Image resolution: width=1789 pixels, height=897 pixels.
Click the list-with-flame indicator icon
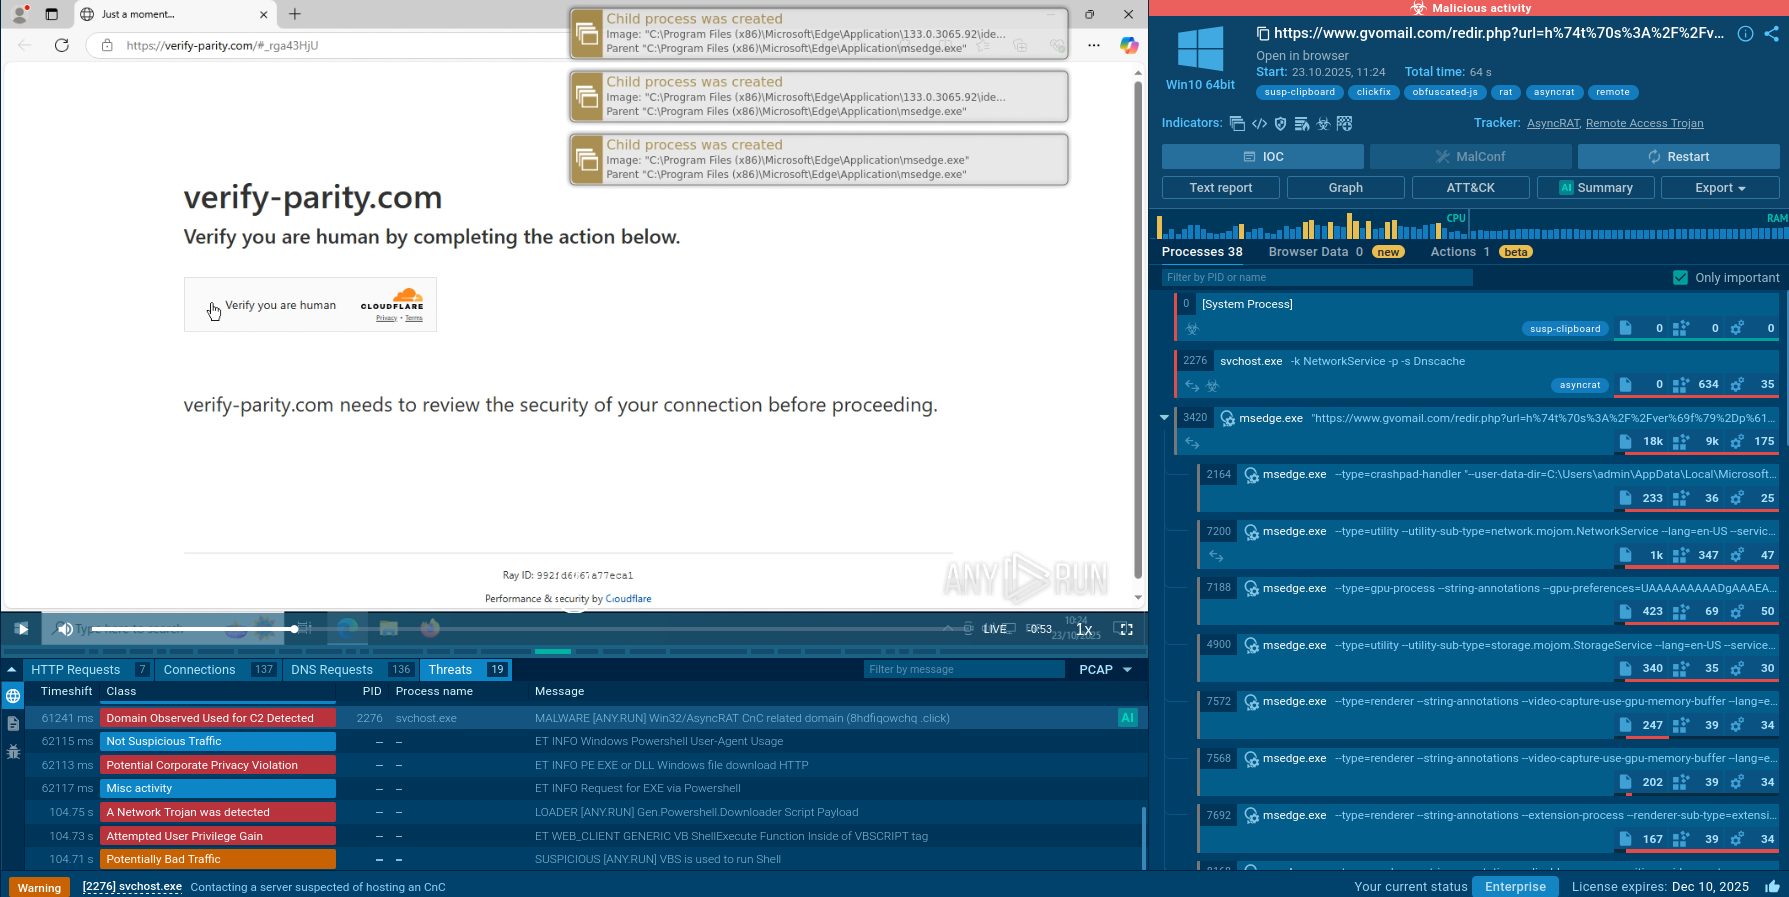coord(1302,124)
